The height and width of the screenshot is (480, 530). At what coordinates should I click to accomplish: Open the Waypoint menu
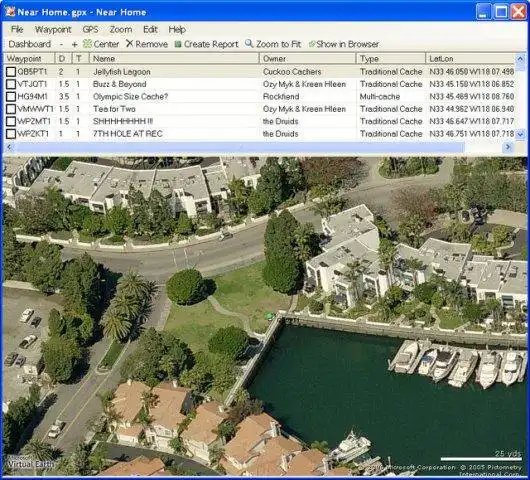pos(53,29)
